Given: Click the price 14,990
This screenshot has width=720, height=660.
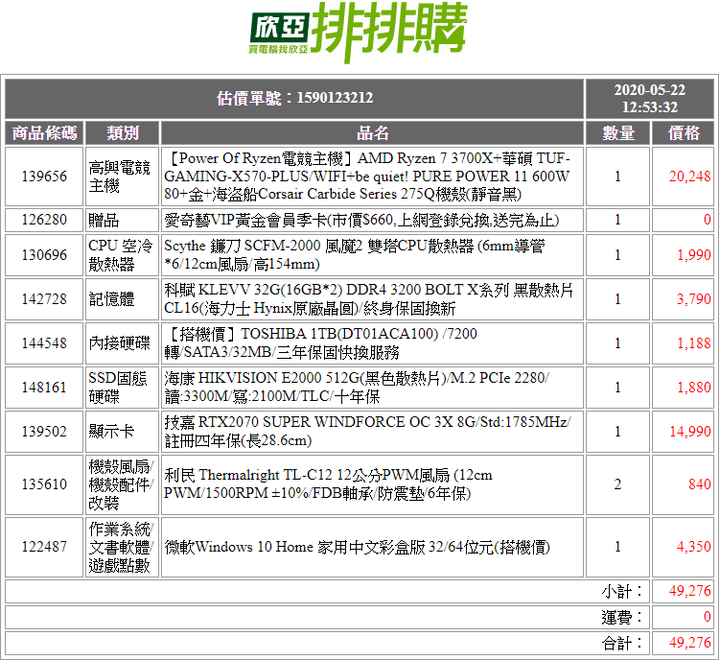Looking at the screenshot, I should [x=690, y=431].
